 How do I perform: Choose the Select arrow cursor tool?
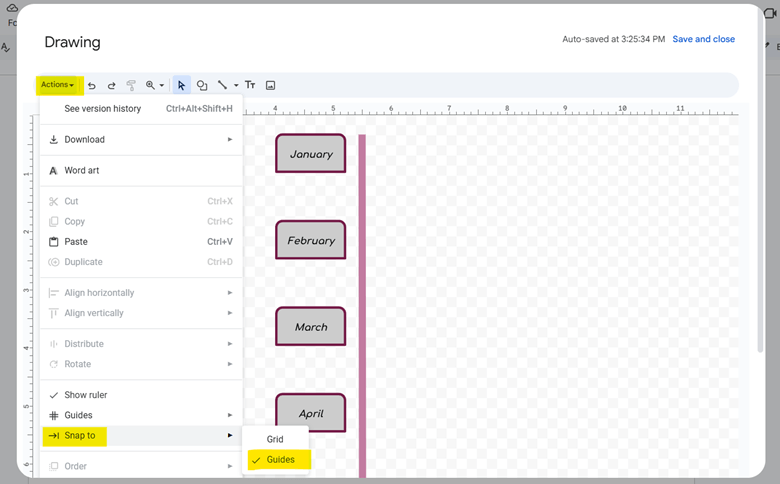coord(181,86)
